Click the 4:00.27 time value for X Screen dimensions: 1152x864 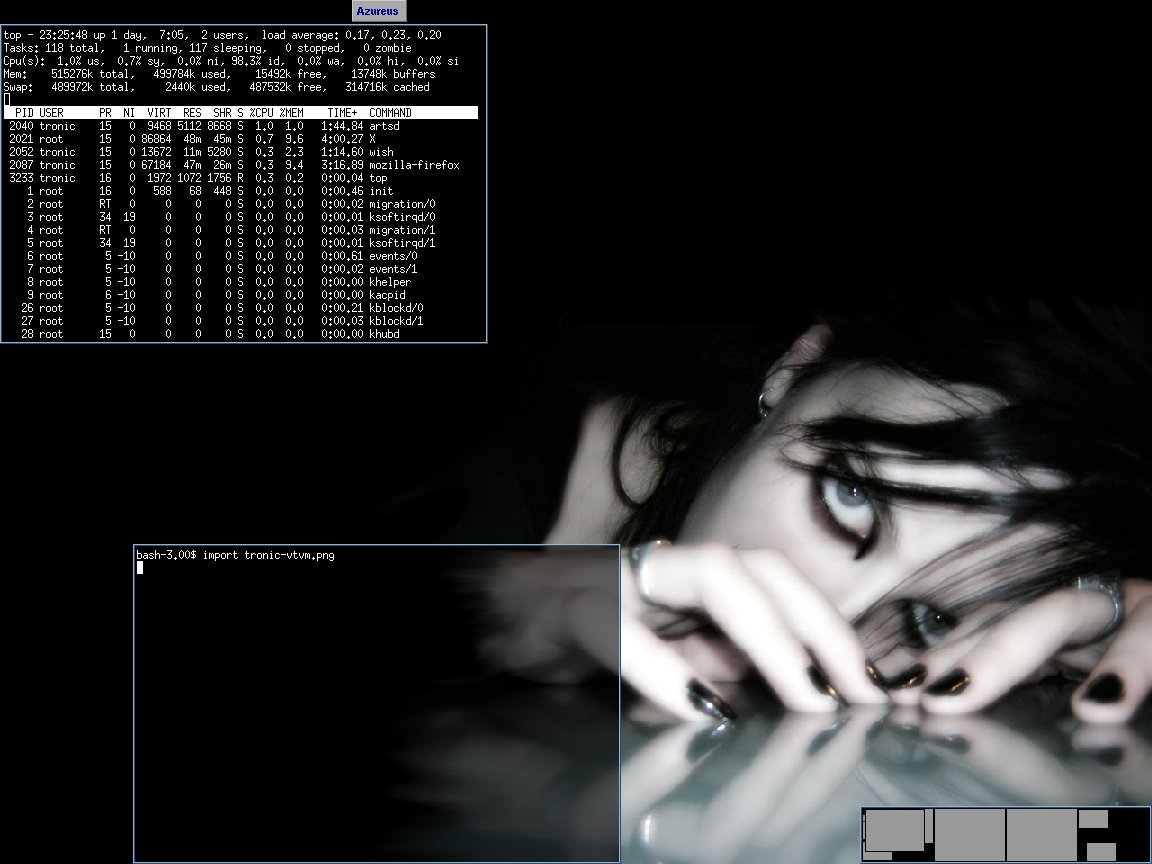tap(342, 139)
